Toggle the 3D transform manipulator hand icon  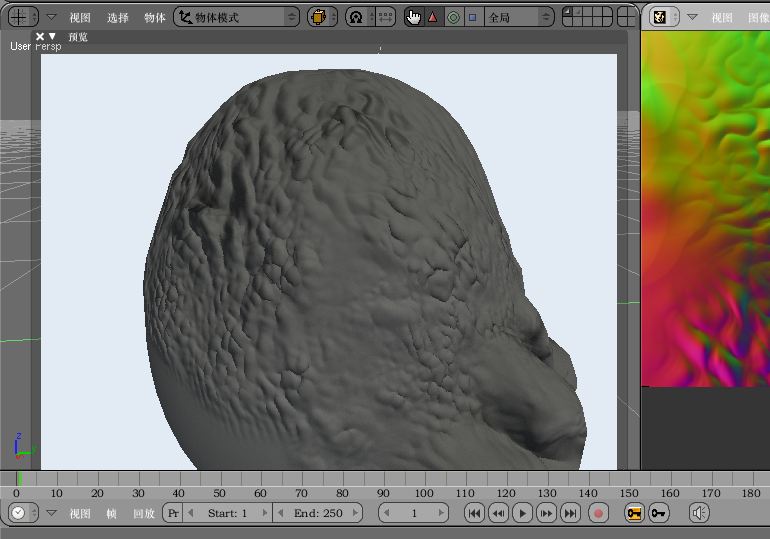click(x=414, y=17)
